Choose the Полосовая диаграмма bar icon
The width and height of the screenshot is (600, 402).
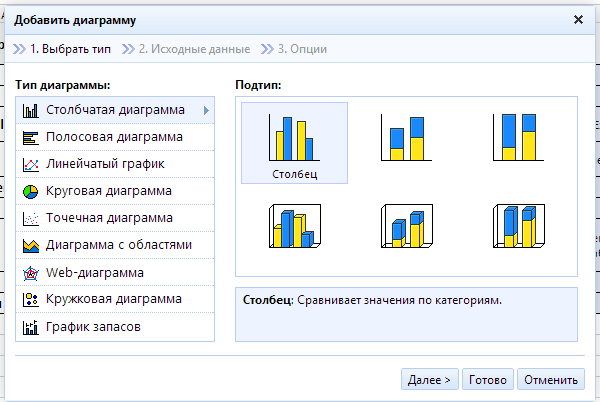tap(30, 137)
